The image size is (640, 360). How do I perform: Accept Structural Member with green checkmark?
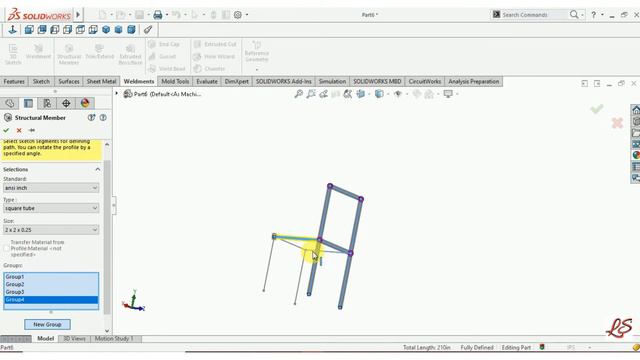(6, 130)
